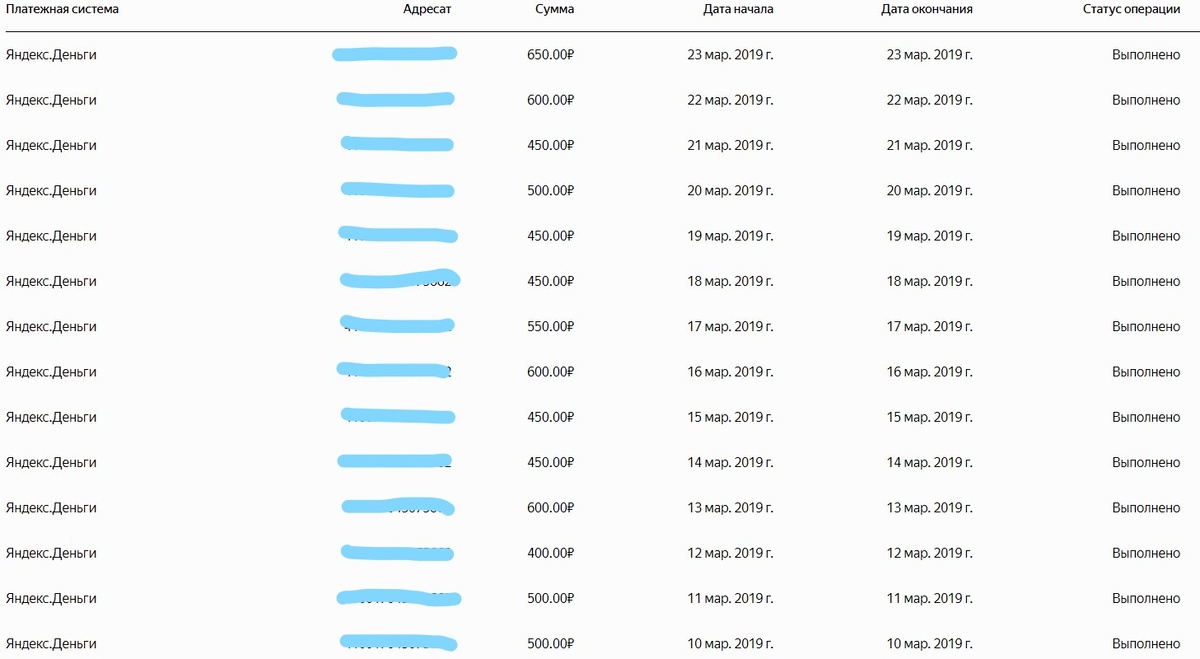Click 'Выполнено' status for 19 мар. row
The height and width of the screenshot is (659, 1200).
1146,236
